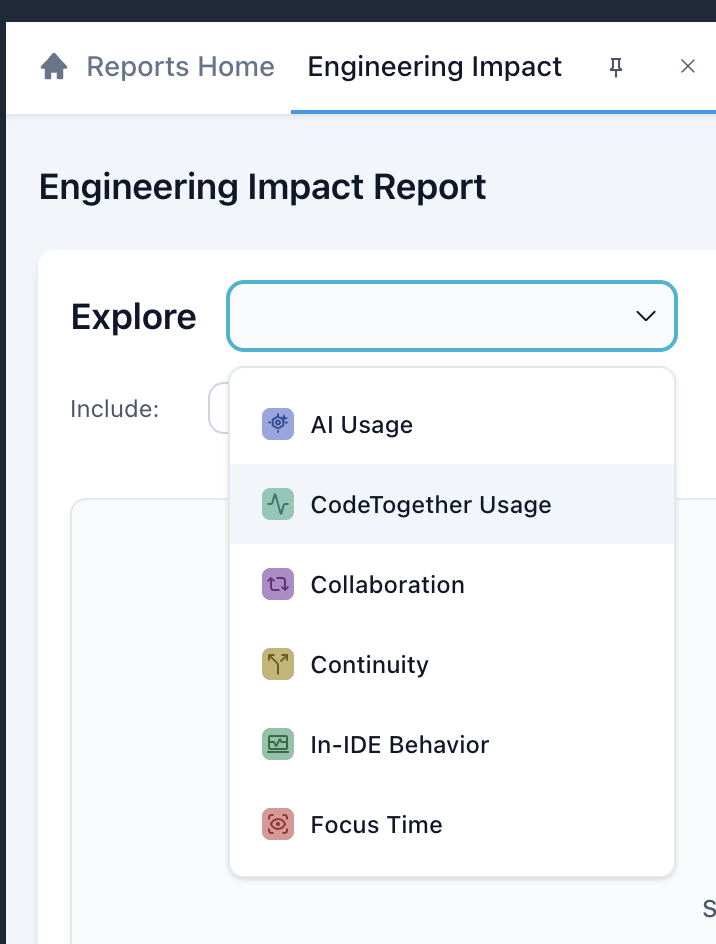Switch to the Reports Home tab
The image size is (716, 944).
181,66
